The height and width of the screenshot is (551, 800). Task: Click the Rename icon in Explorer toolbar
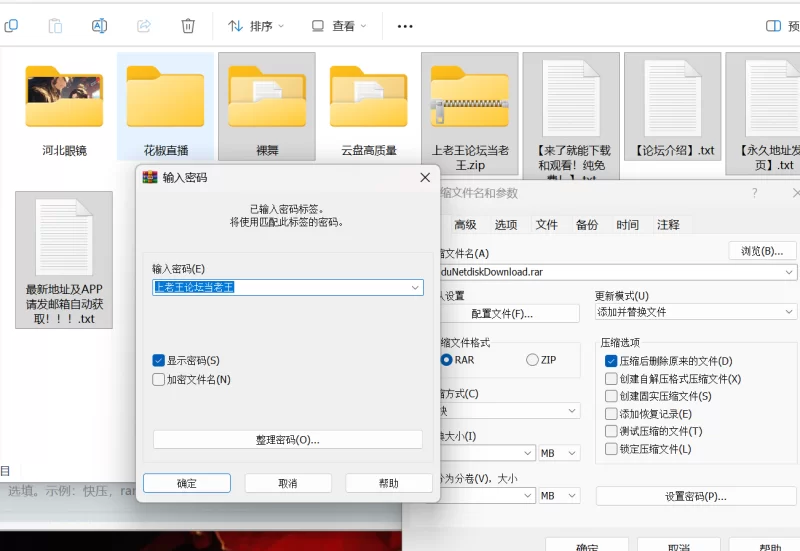pos(99,26)
